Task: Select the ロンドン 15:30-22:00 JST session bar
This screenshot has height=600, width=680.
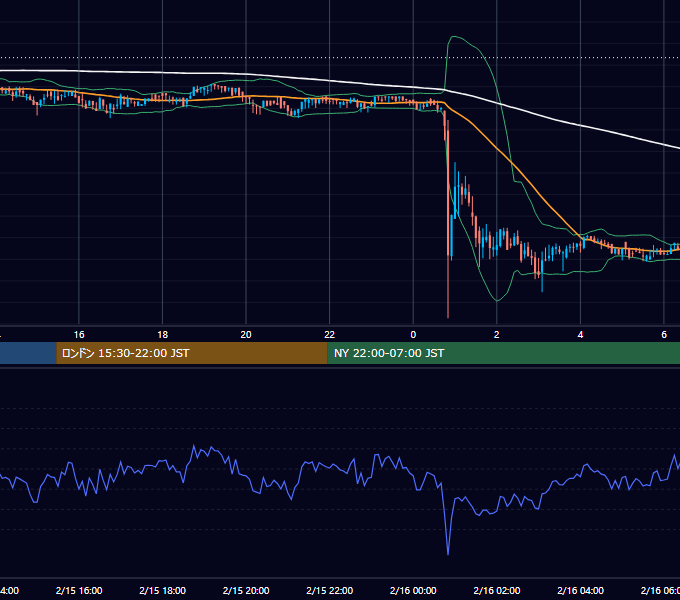Action: click(192, 353)
